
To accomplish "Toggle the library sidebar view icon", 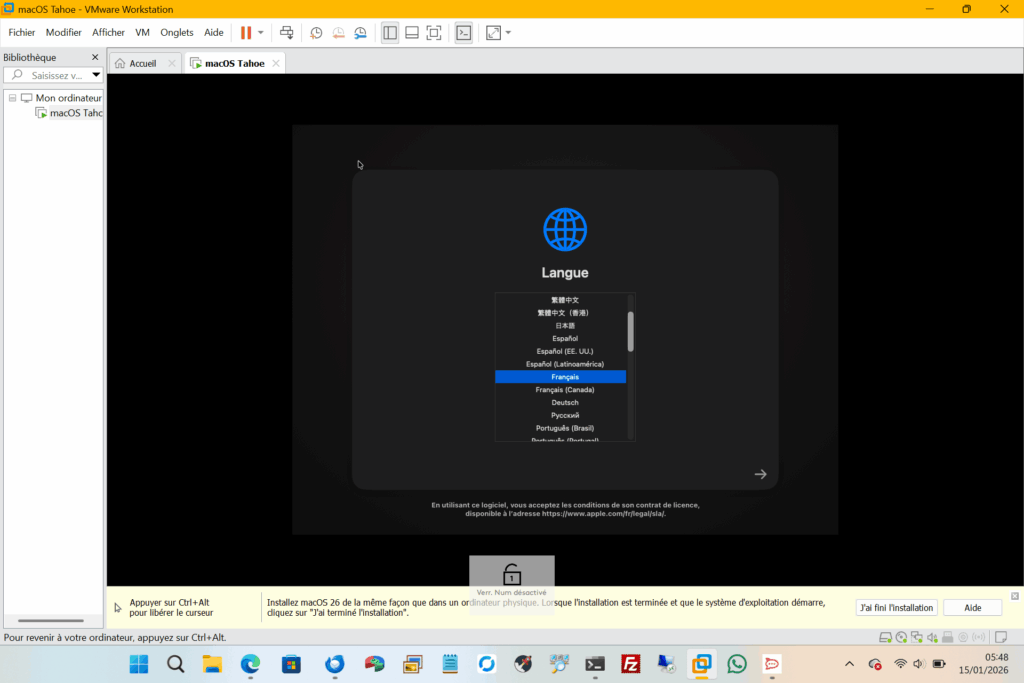I will coord(390,32).
